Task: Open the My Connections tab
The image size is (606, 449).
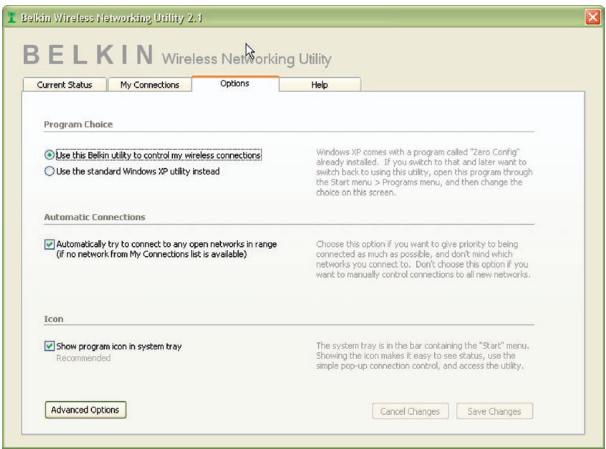Action: (x=150, y=85)
